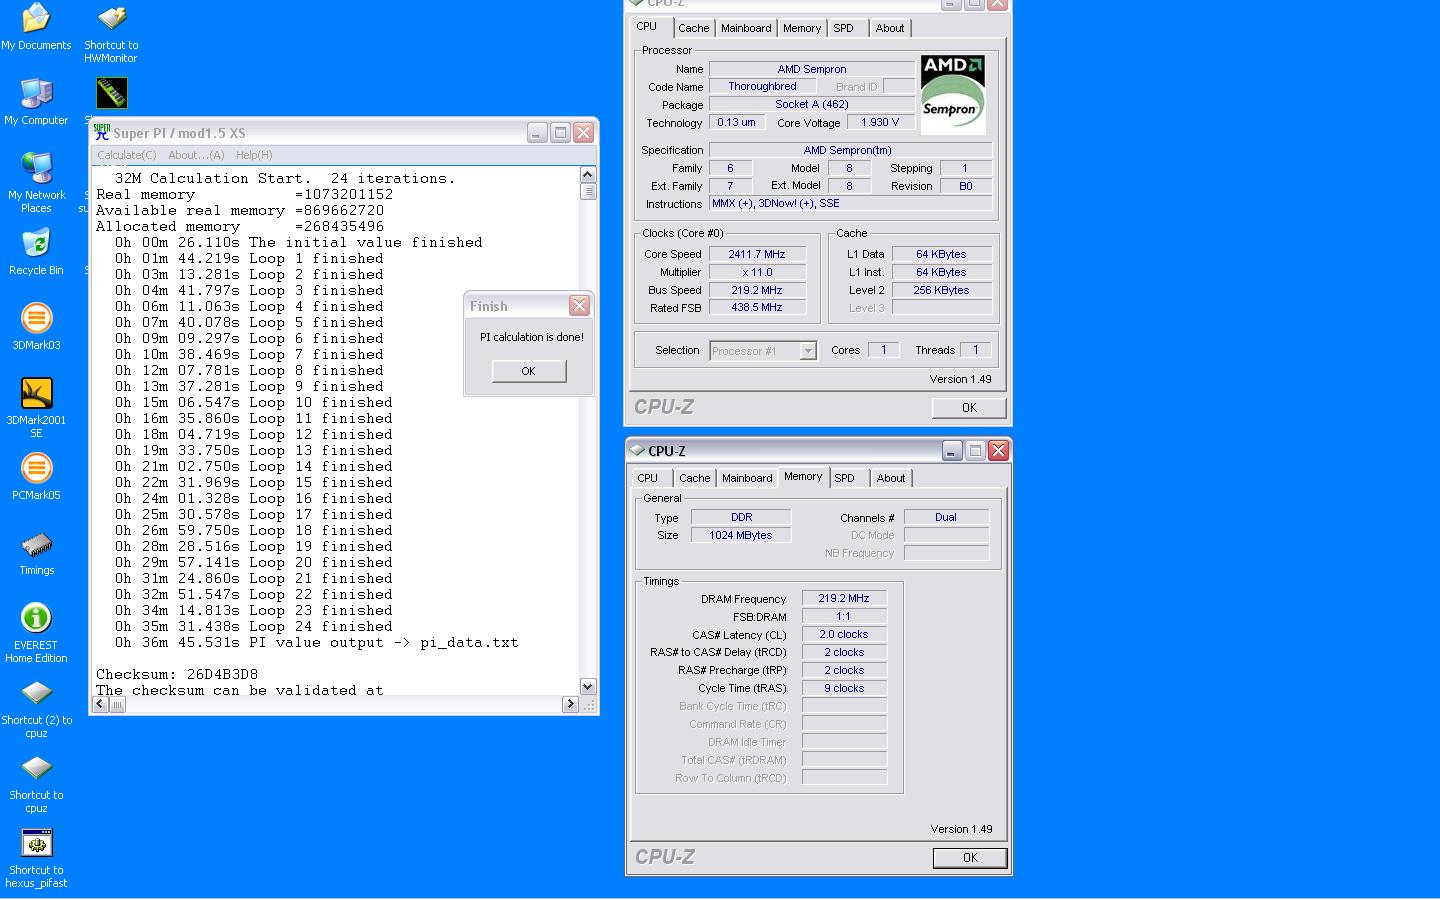Image resolution: width=1440 pixels, height=900 pixels.
Task: Switch to Mainboard tab in lower CPU-Z
Action: click(747, 478)
